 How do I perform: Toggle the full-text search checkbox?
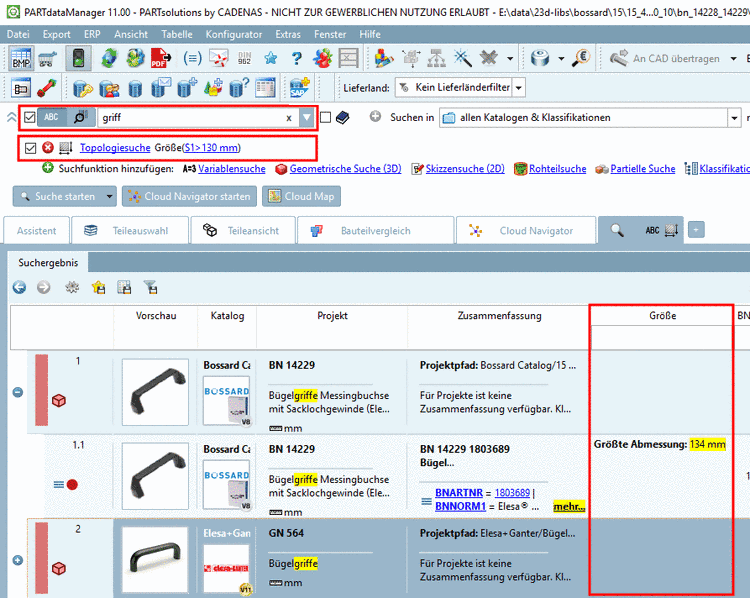click(29, 118)
